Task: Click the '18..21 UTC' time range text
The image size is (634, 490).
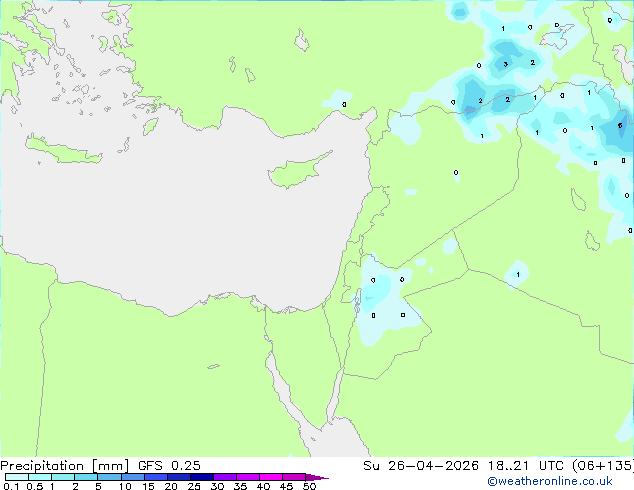Action: (x=526, y=466)
